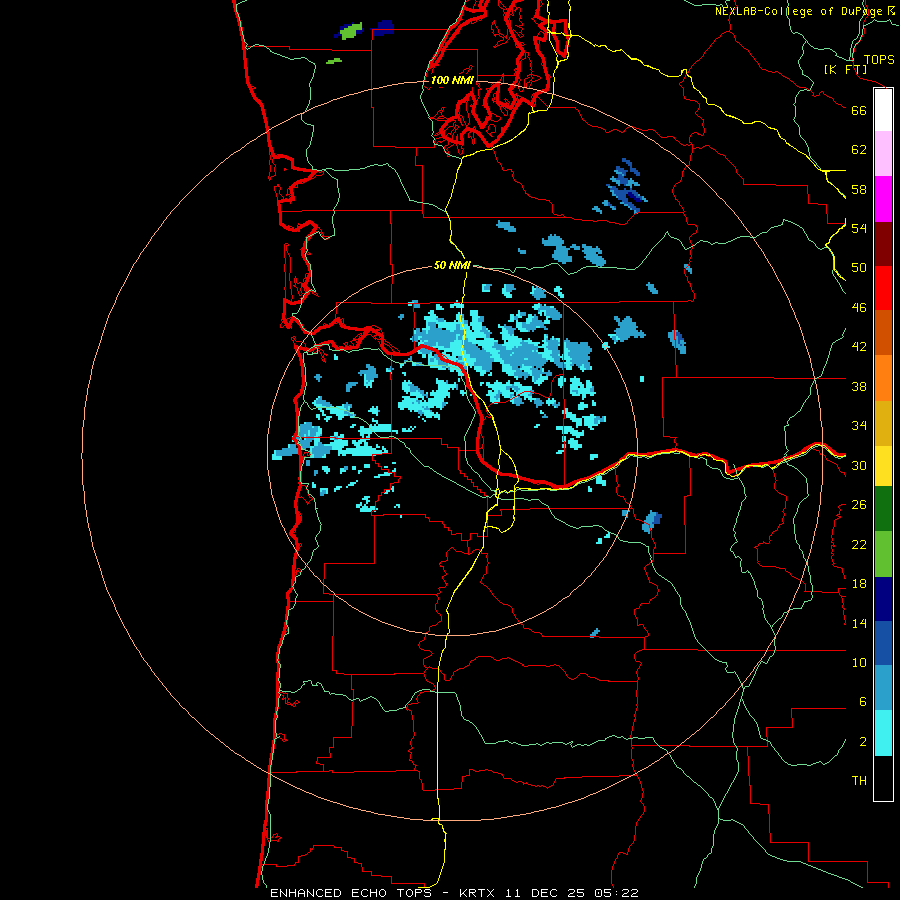The height and width of the screenshot is (900, 900).
Task: Pick the bright red legend swatch
Action: click(x=883, y=288)
